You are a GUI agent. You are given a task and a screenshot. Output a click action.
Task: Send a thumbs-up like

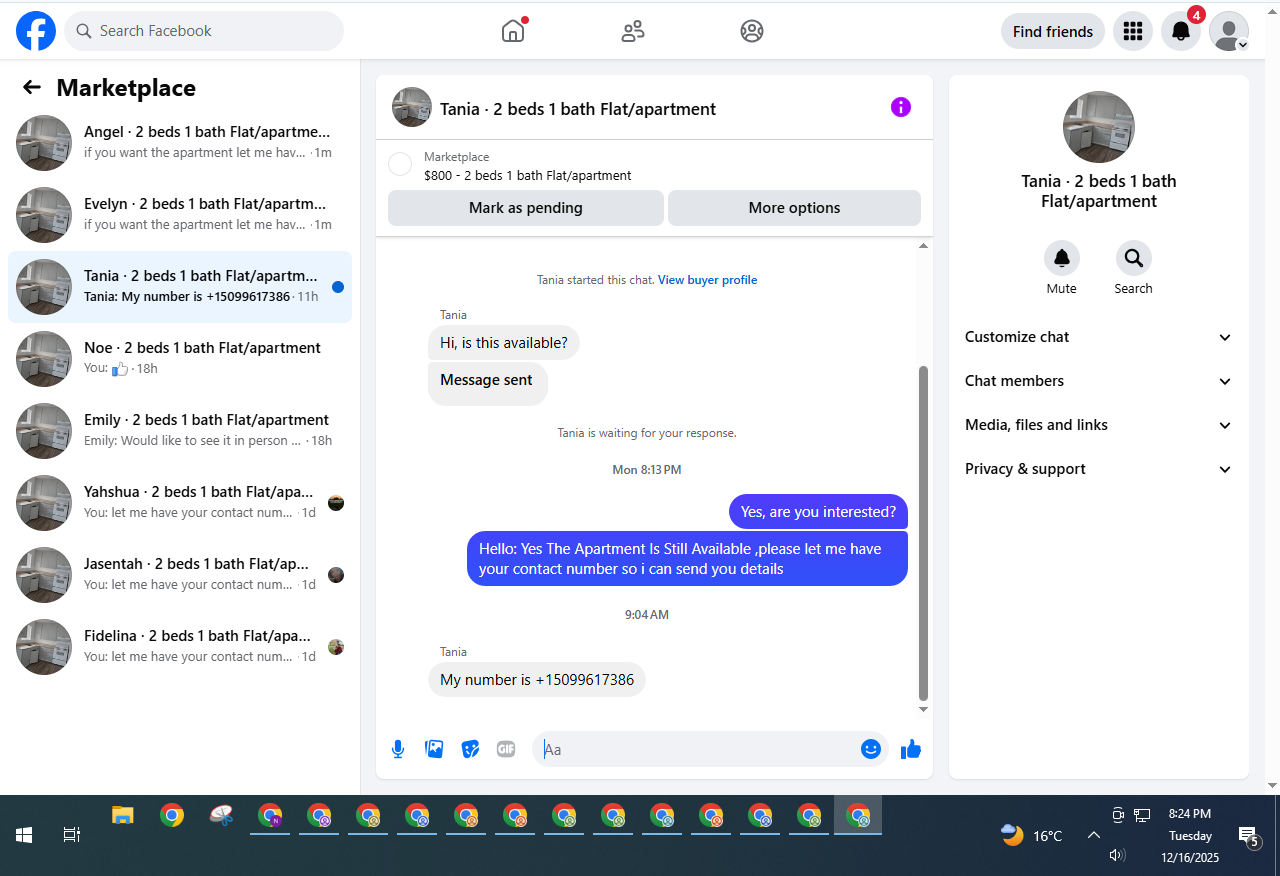coord(911,749)
